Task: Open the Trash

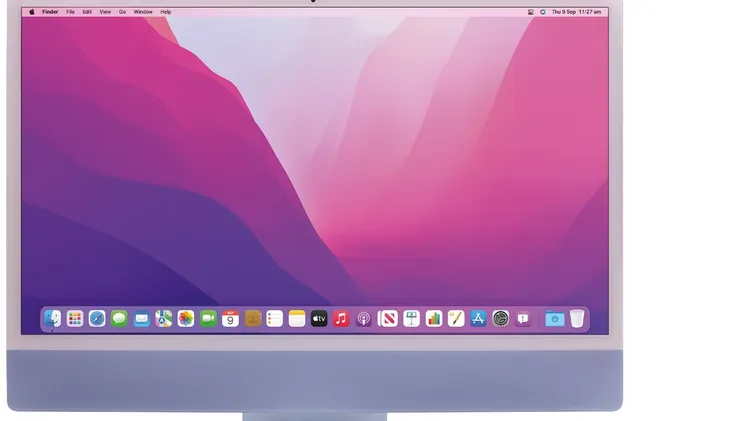Action: [x=577, y=318]
